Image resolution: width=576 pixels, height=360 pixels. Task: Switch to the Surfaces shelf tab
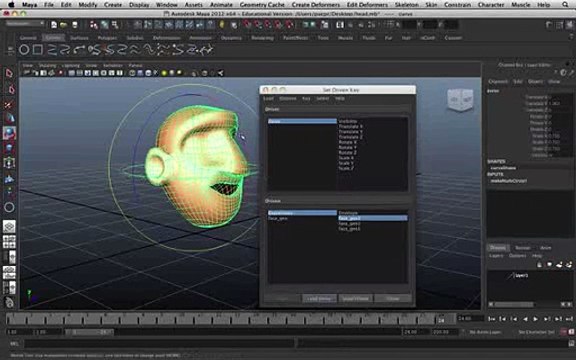click(79, 38)
